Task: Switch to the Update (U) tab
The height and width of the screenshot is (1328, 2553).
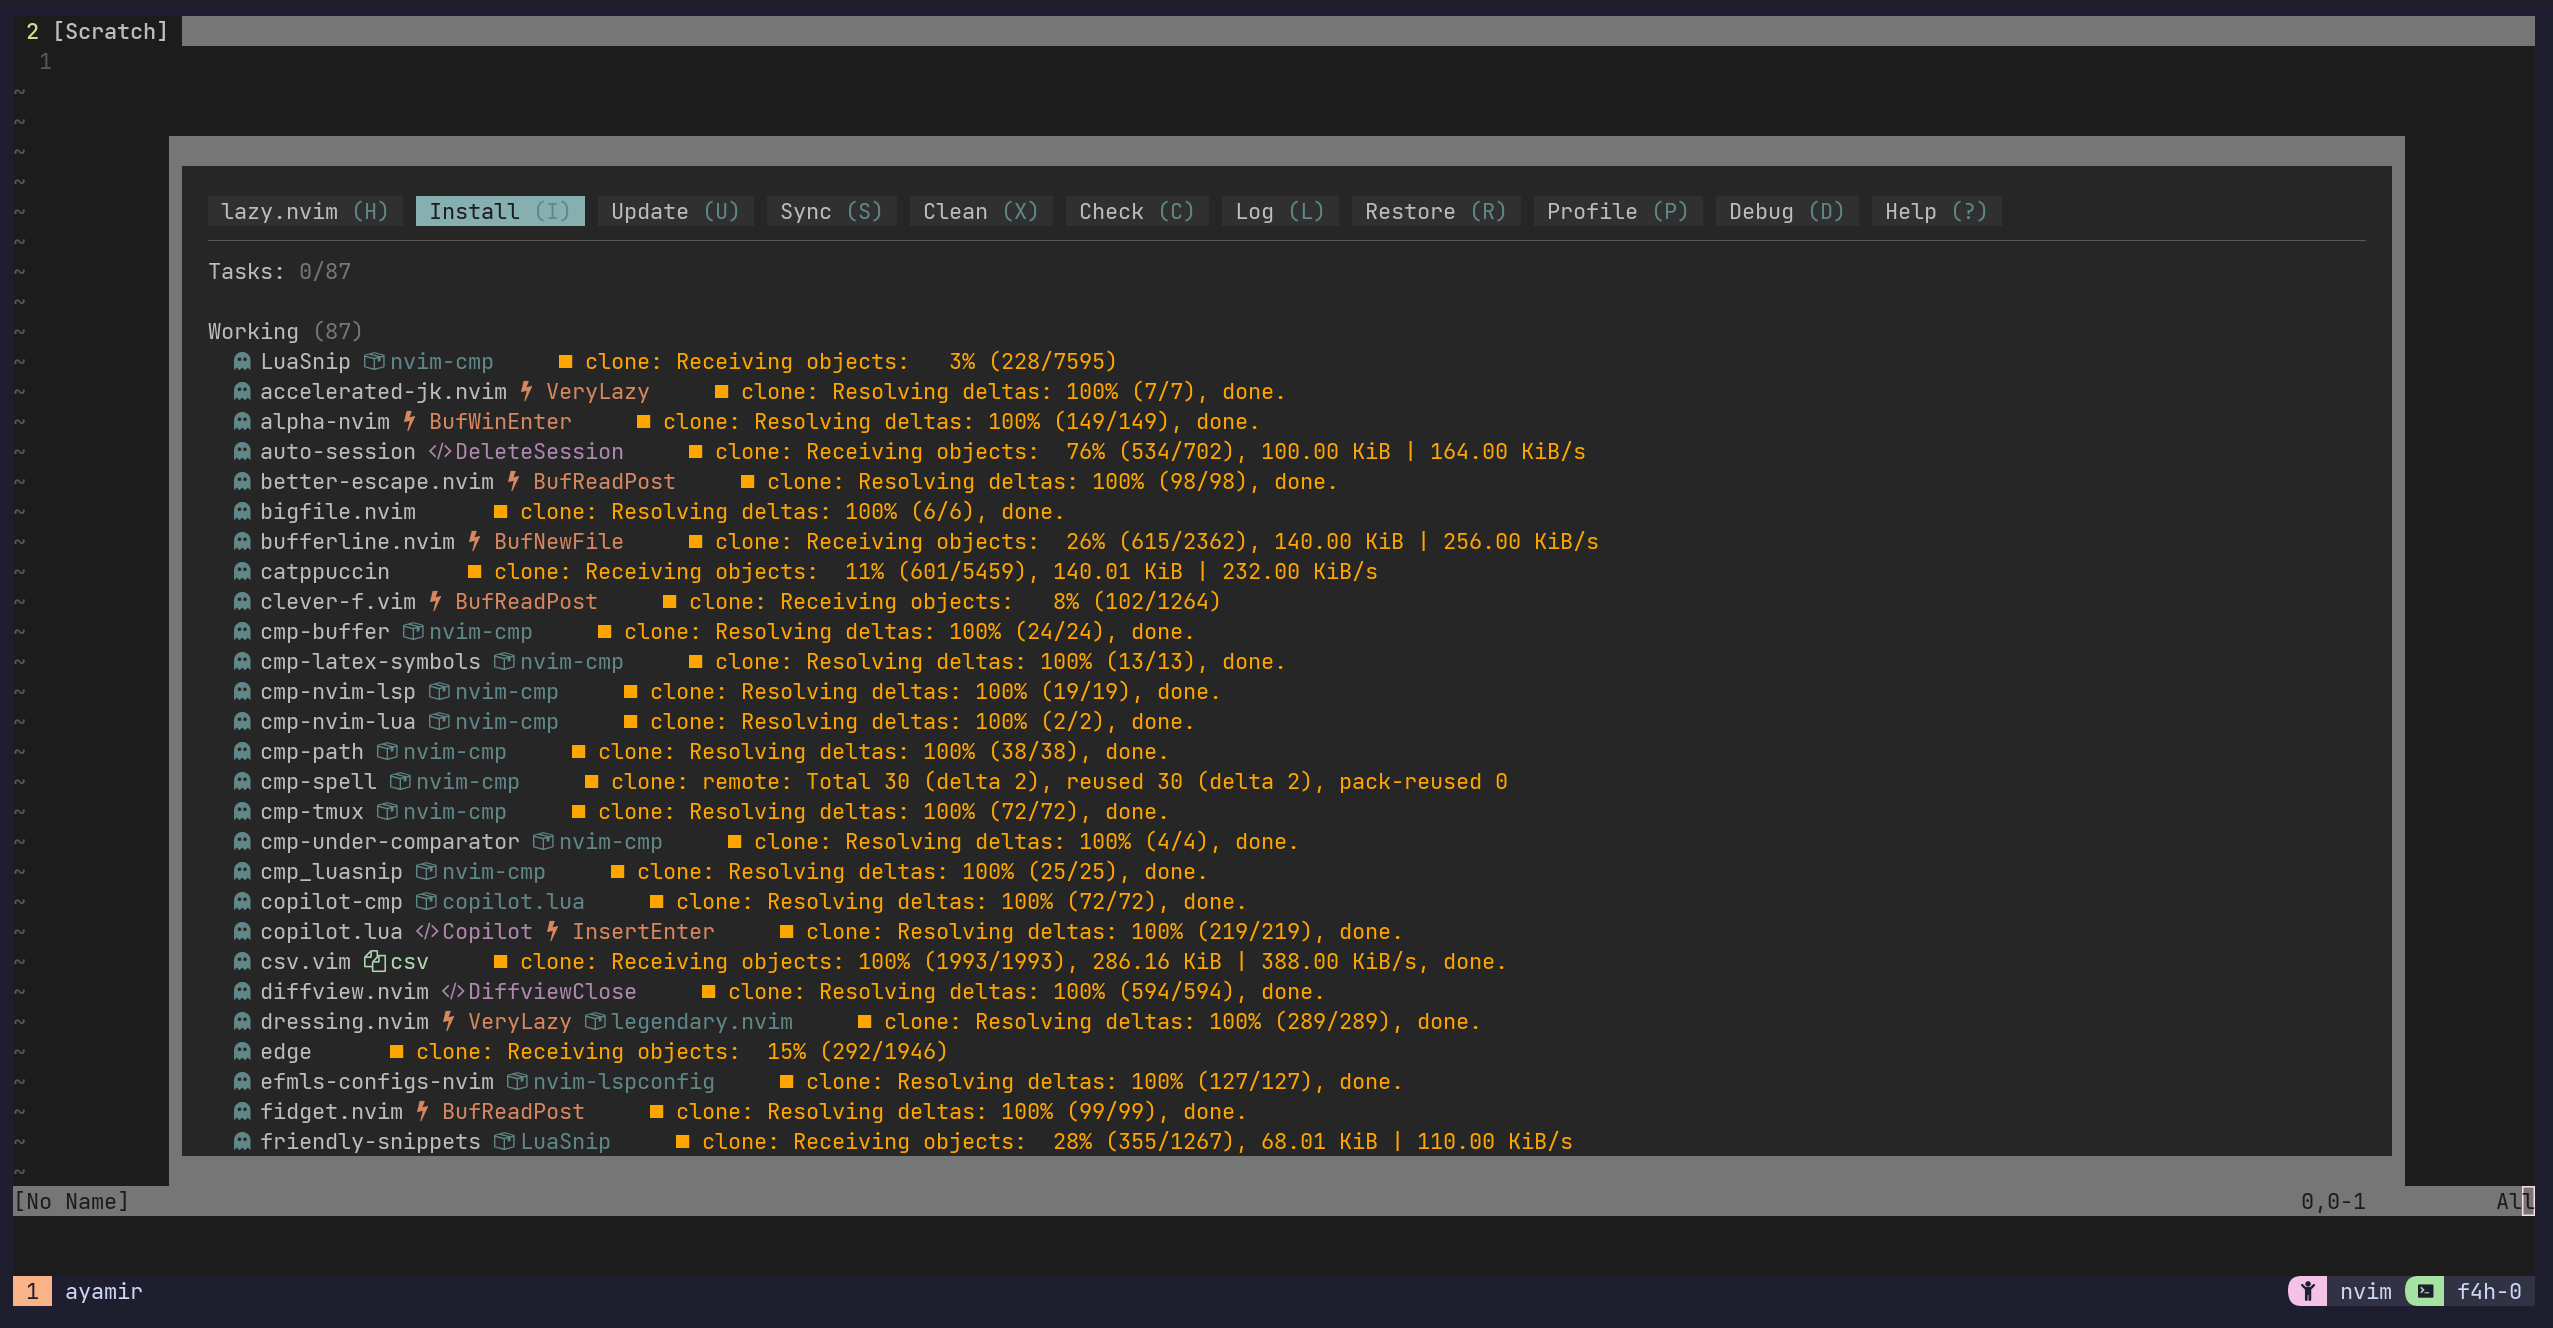Action: (x=674, y=211)
